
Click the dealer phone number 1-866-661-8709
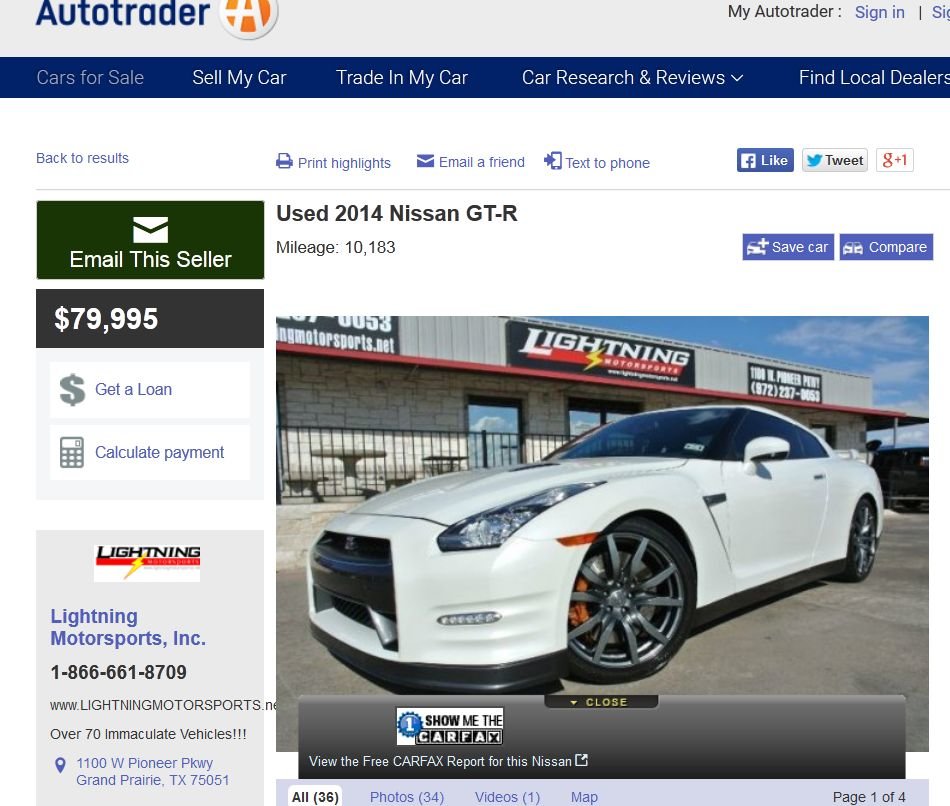[119, 672]
